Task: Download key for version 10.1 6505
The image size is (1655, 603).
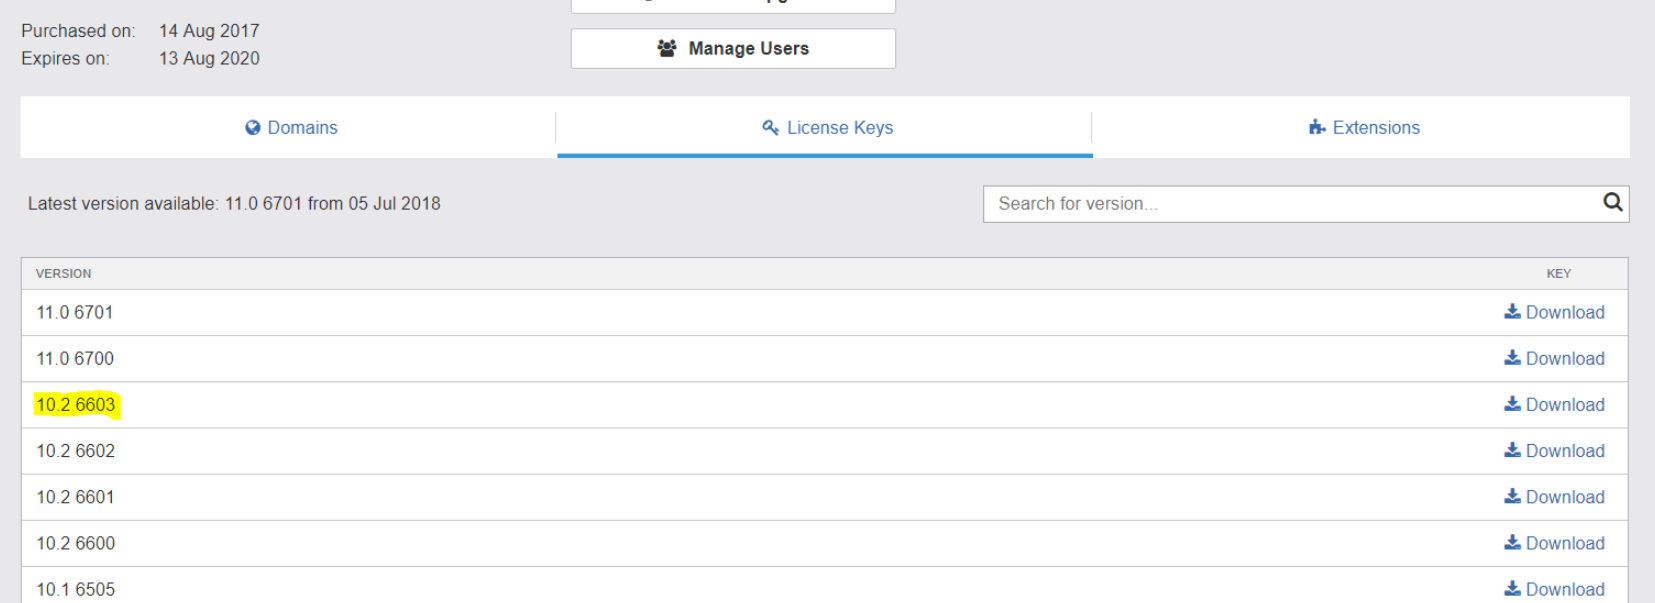Action: (x=1554, y=589)
